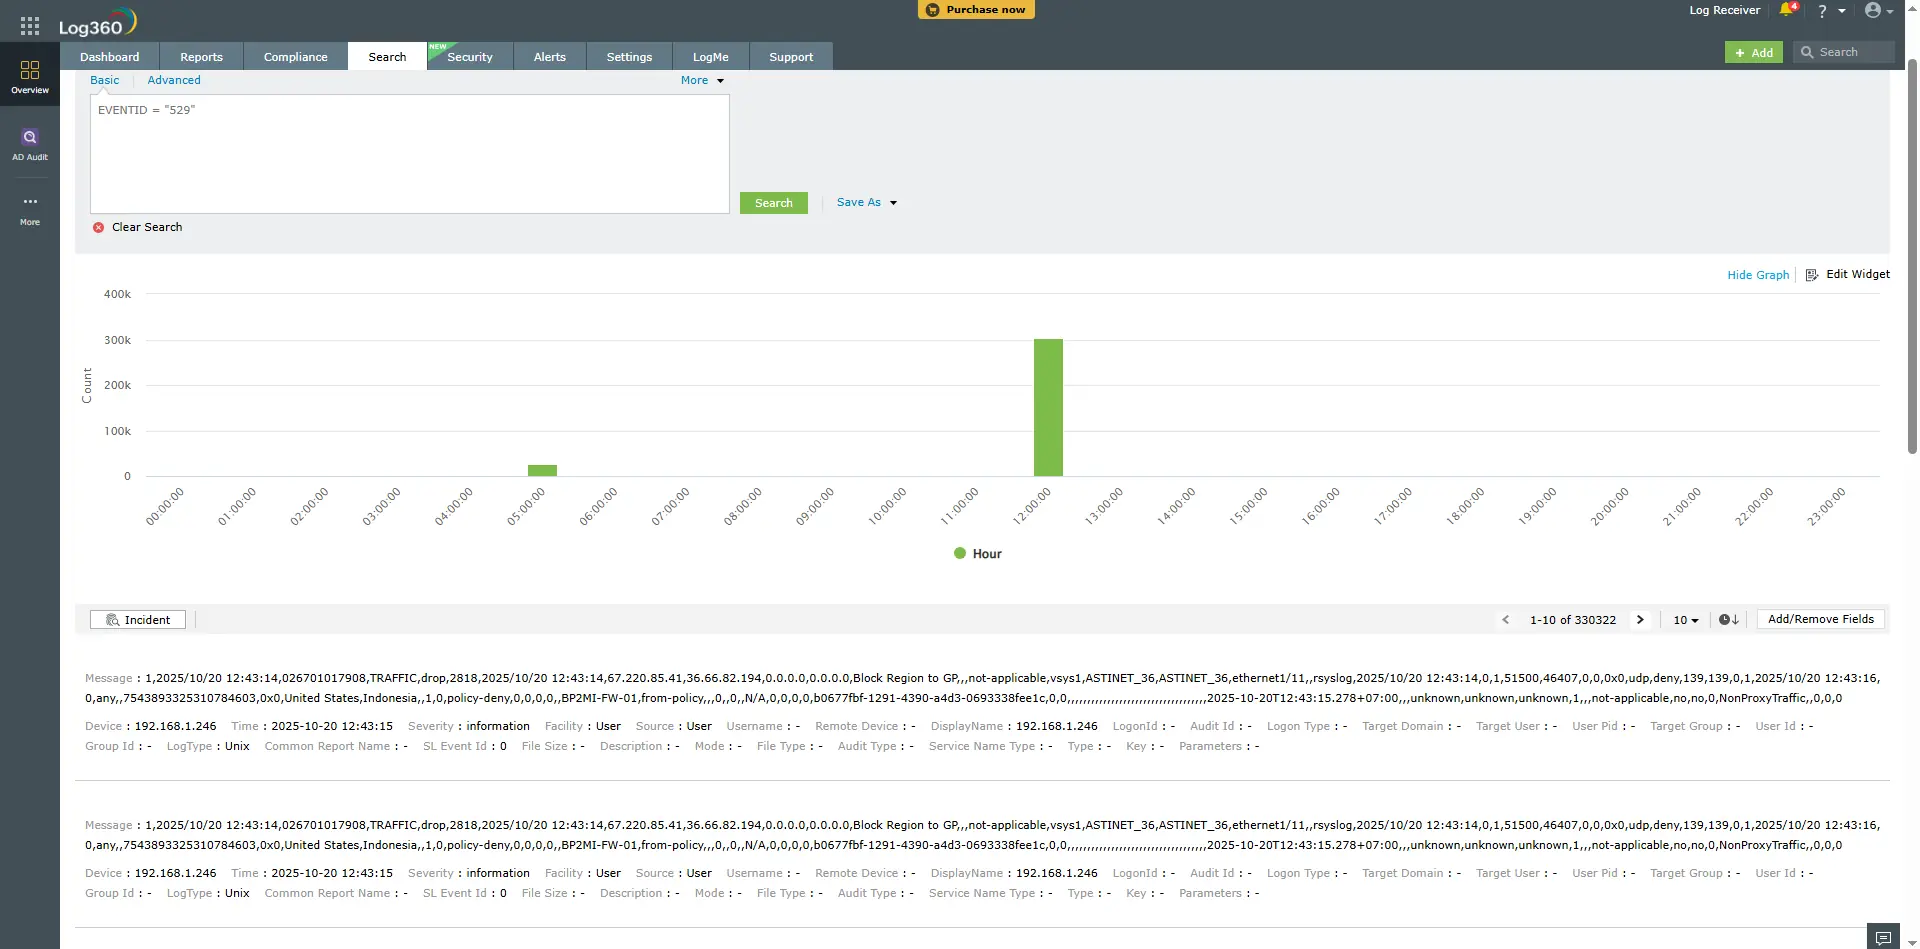Viewport: 1920px width, 949px height.
Task: Open the More dropdown above query box
Action: pyautogui.click(x=702, y=80)
